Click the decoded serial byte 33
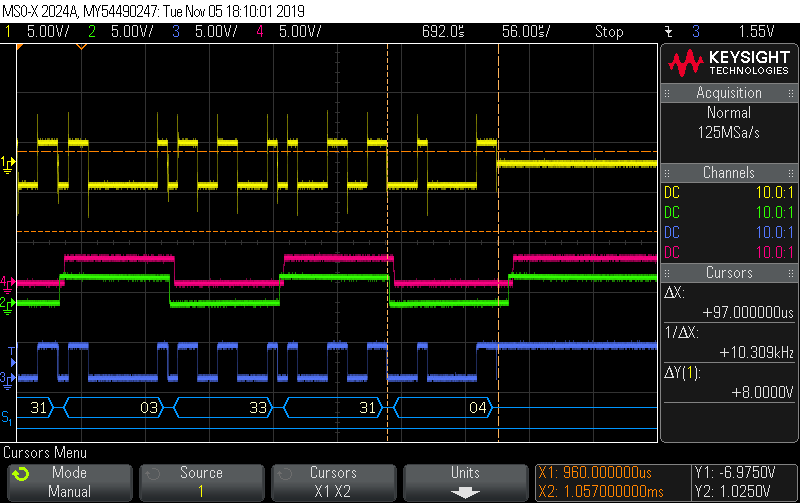 click(x=258, y=408)
